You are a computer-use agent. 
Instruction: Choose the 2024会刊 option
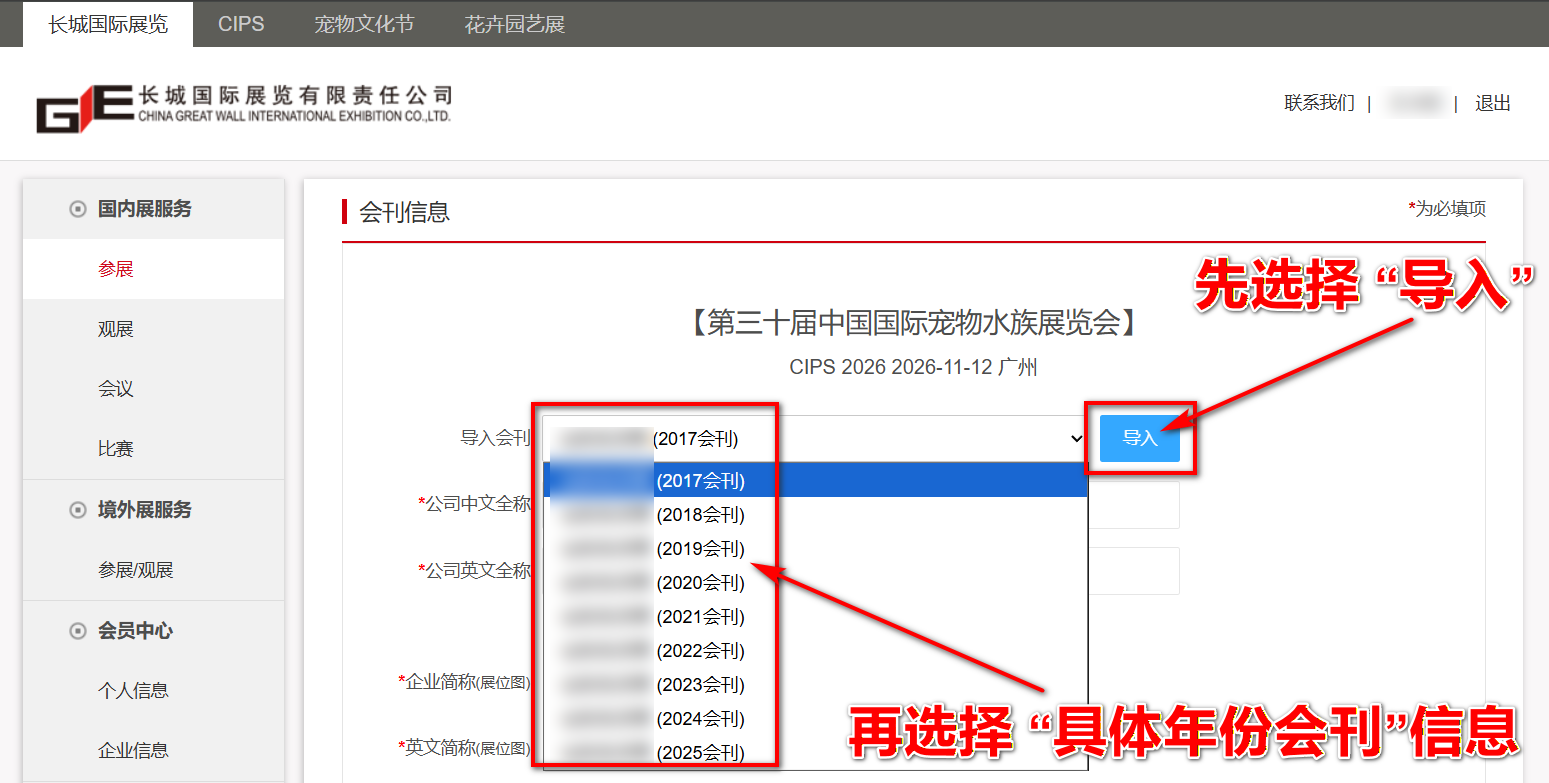click(815, 719)
